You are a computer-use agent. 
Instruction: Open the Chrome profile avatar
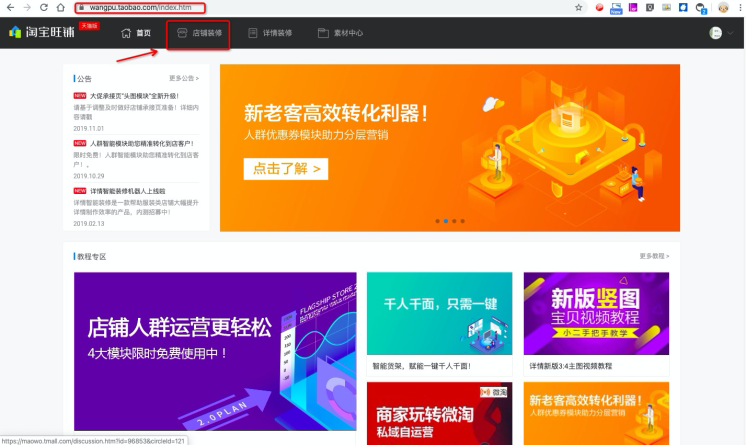(x=723, y=8)
